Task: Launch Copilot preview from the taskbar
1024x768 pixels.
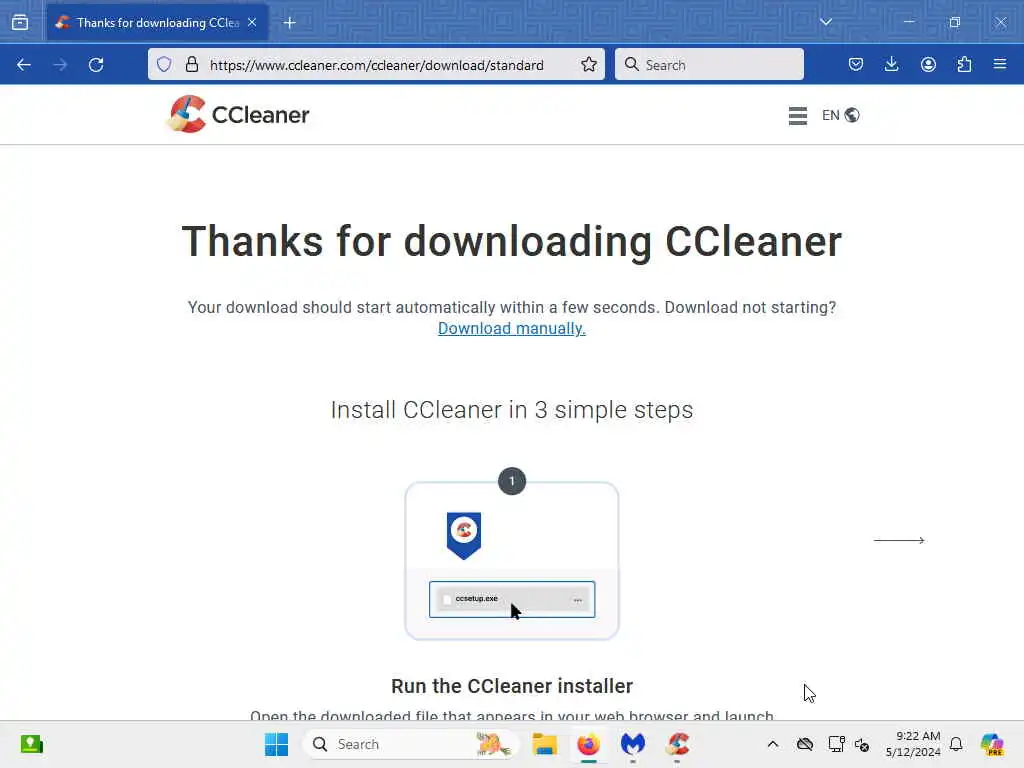Action: point(992,744)
